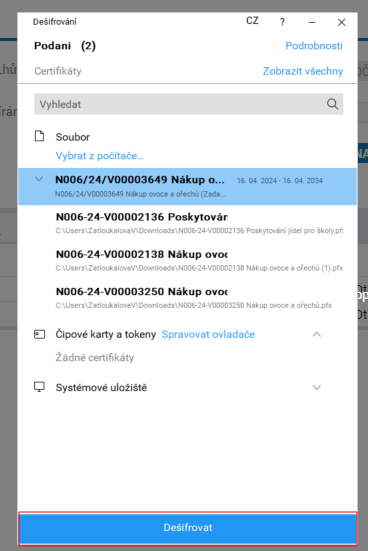Click the chip card icon
The image size is (368, 551).
[x=39, y=334]
